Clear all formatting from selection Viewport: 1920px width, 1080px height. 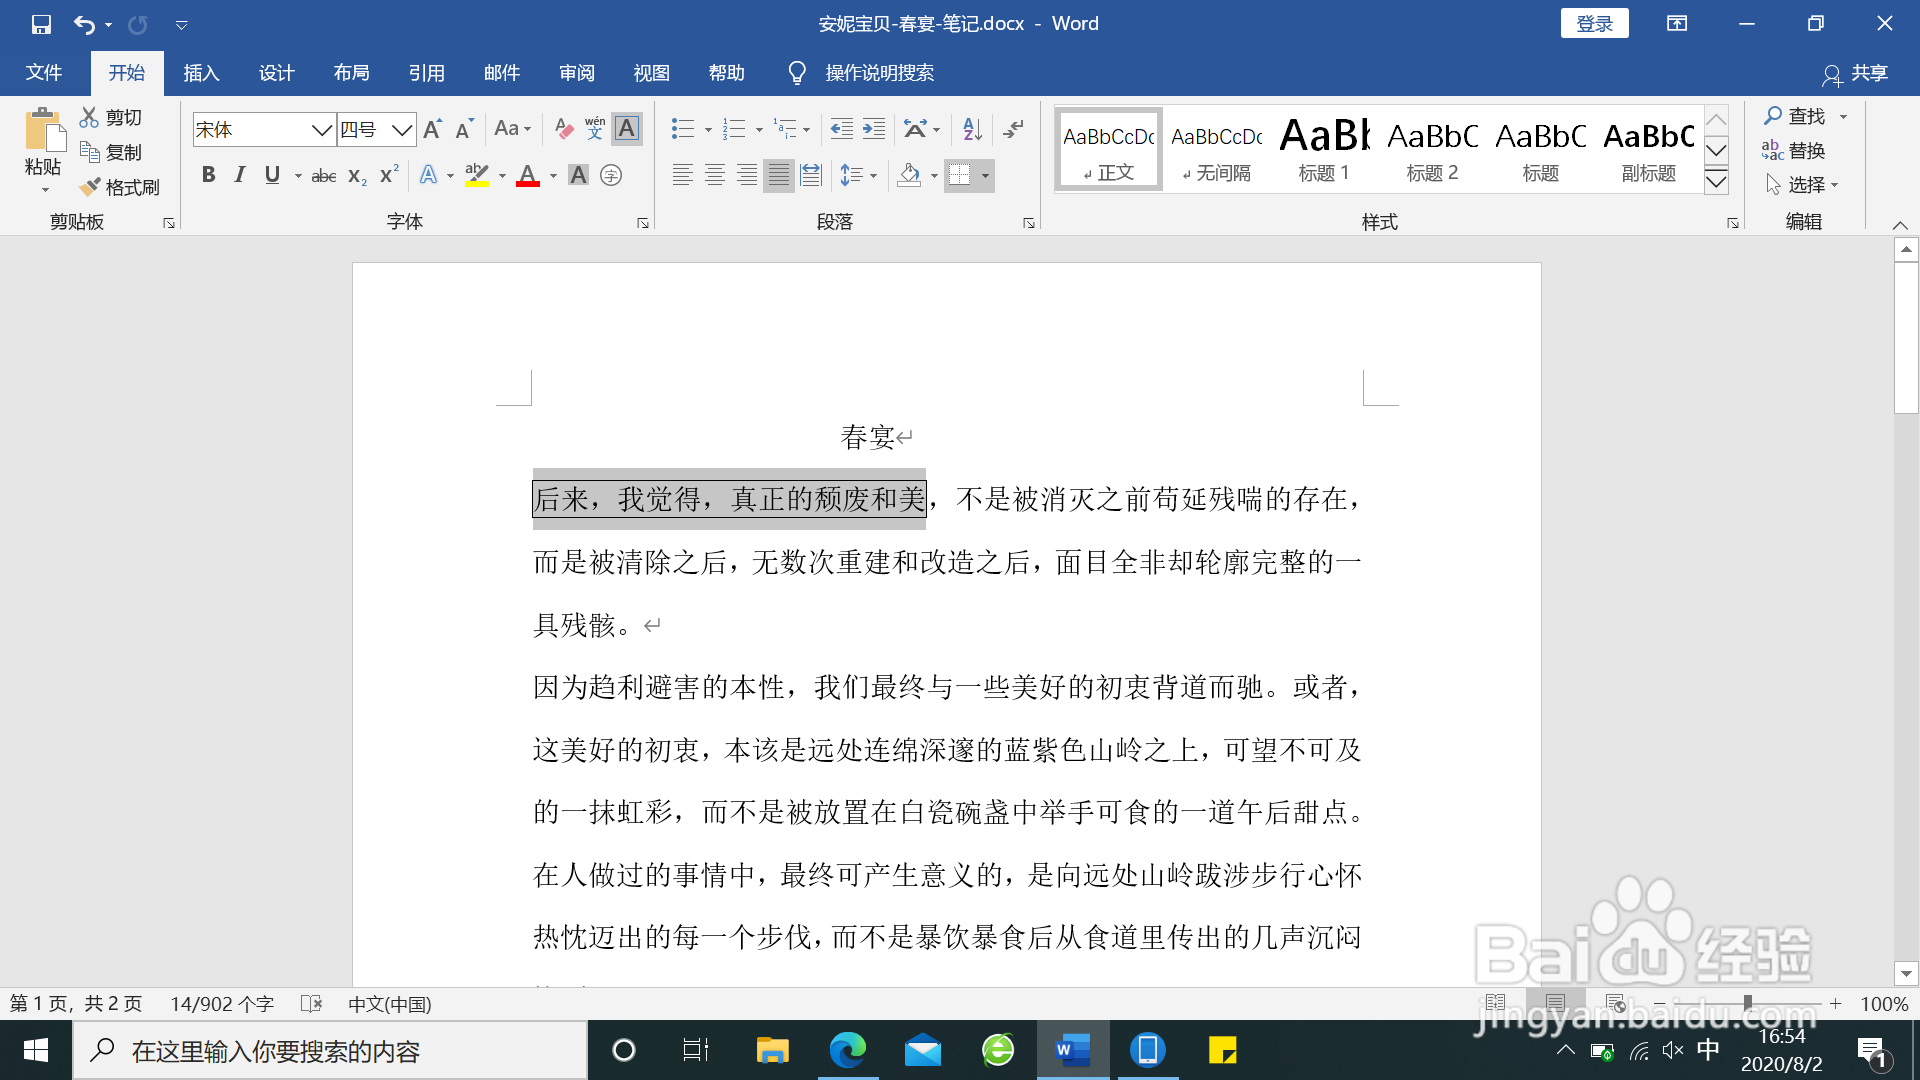[x=563, y=129]
